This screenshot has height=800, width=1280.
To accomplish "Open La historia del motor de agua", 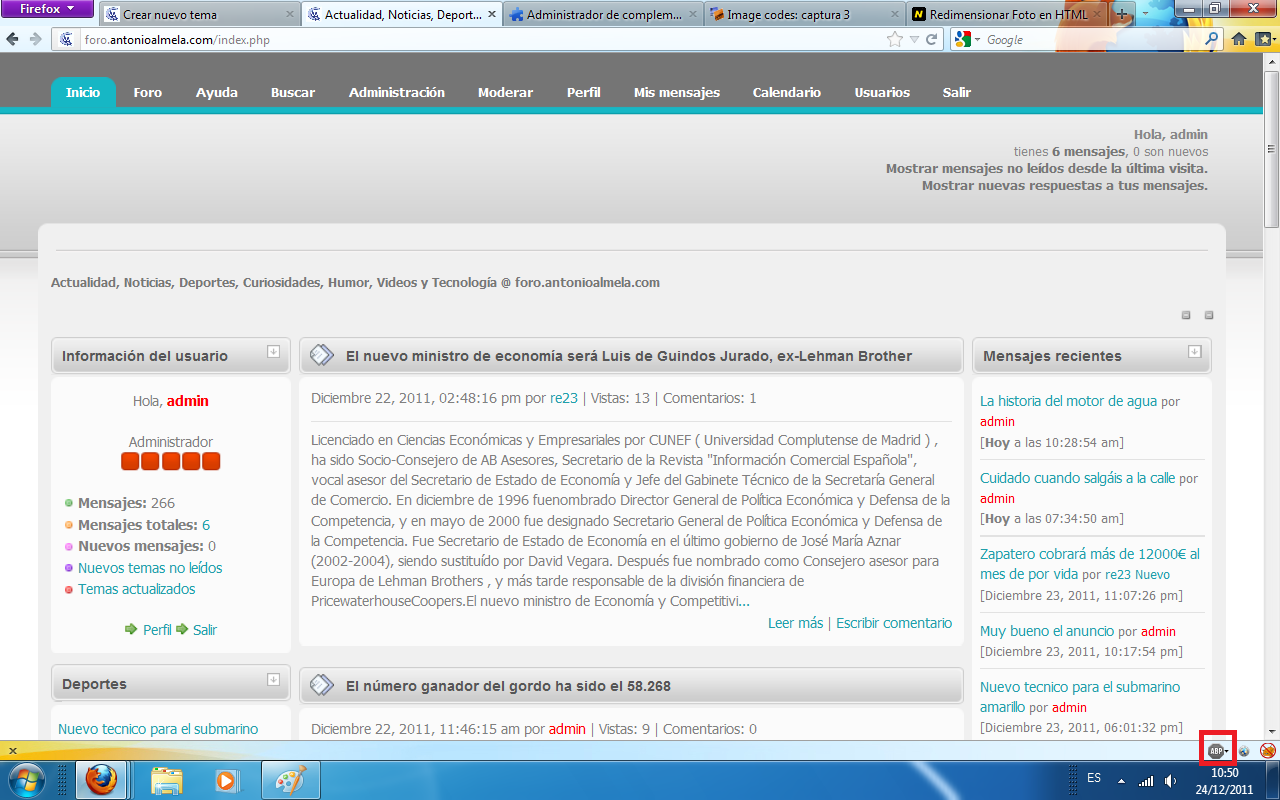I will click(1068, 401).
